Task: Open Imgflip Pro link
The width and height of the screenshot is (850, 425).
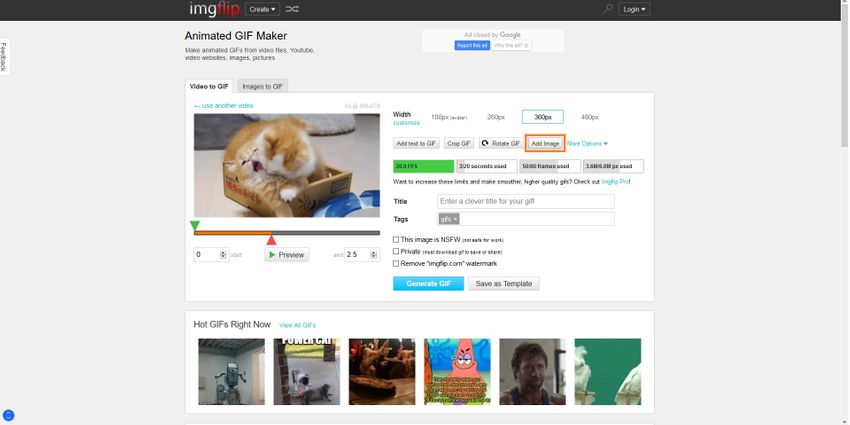Action: (x=615, y=182)
